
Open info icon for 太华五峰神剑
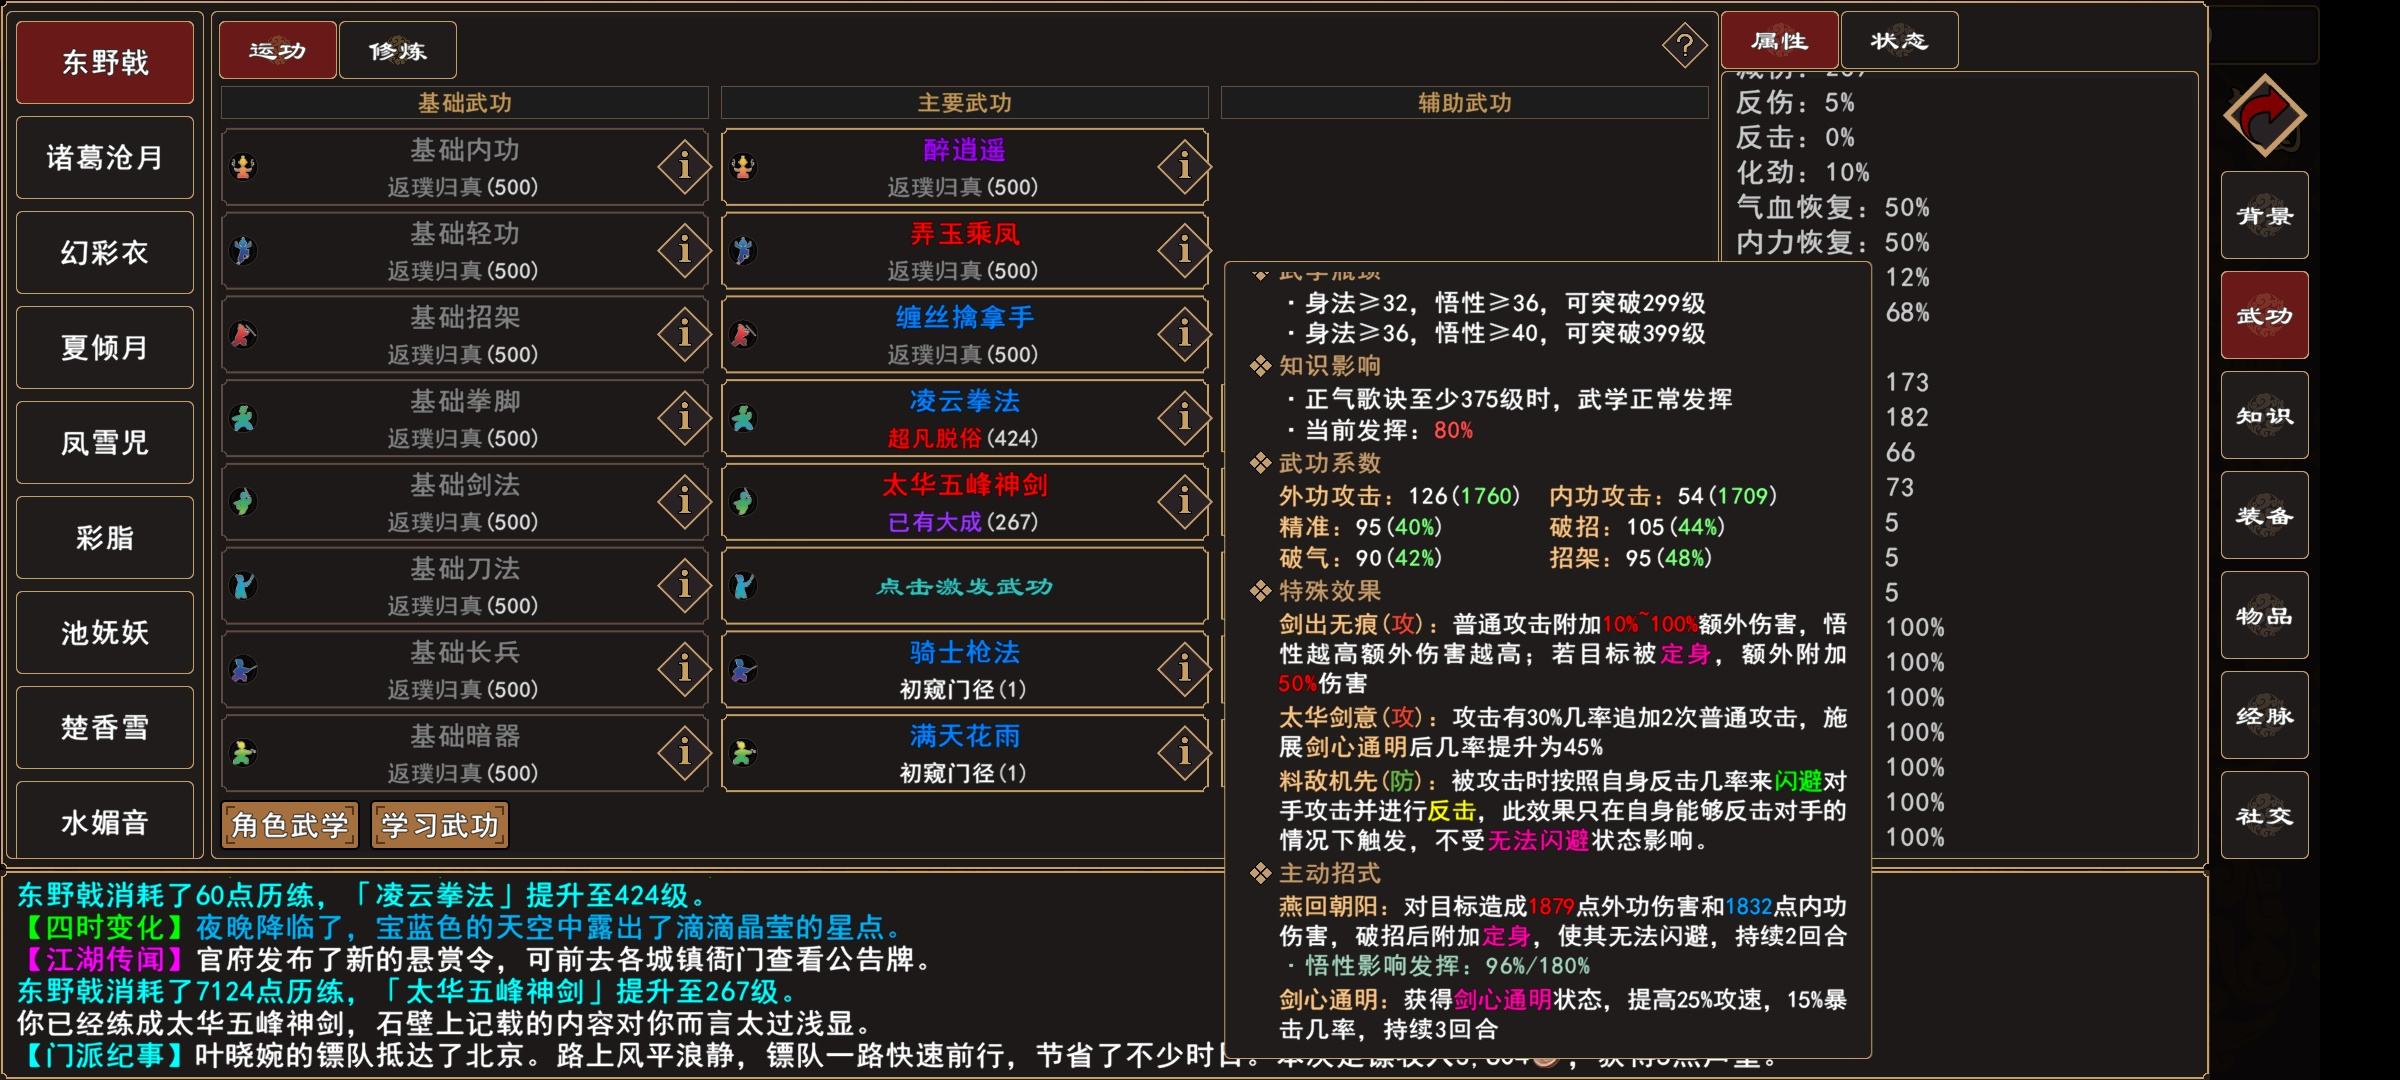(1184, 500)
